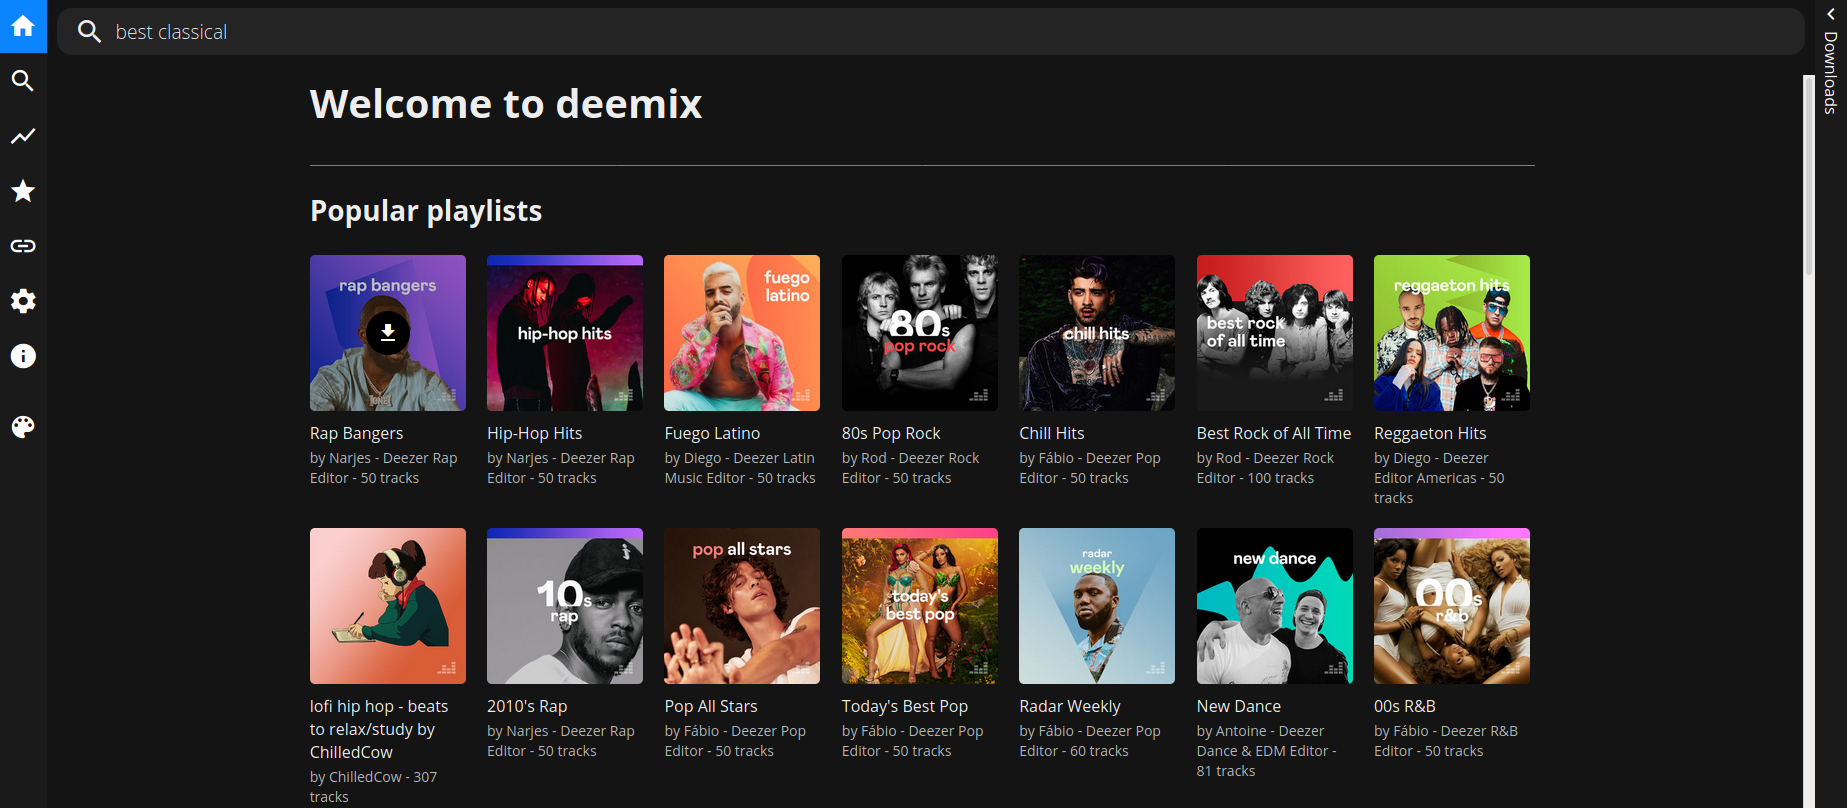Click the 'Radar Weekly' playlist title
Image resolution: width=1847 pixels, height=808 pixels.
pyautogui.click(x=1070, y=706)
